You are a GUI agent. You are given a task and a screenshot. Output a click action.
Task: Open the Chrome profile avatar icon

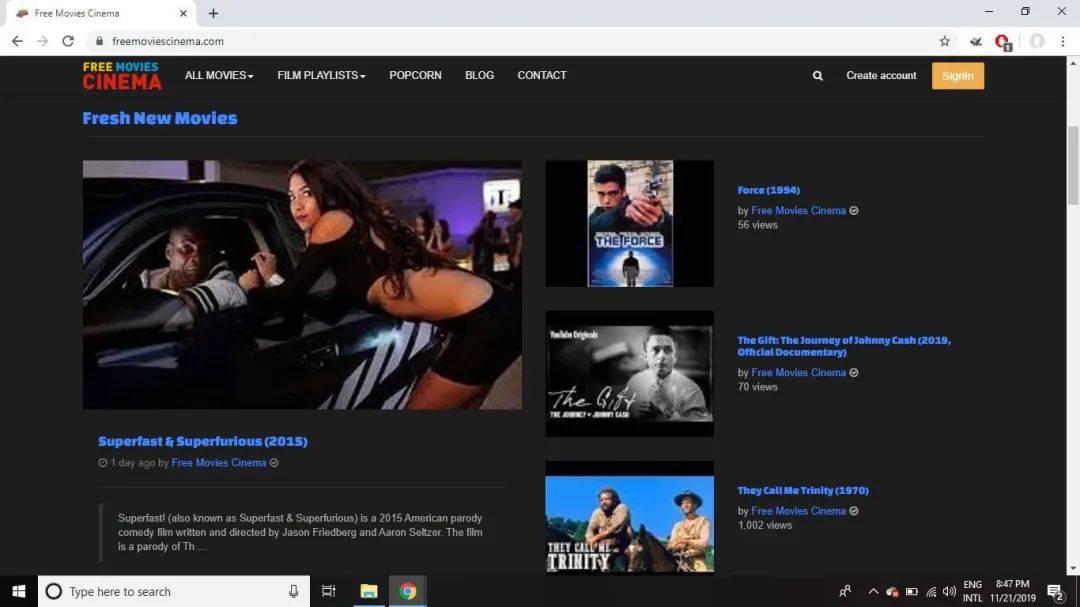[1037, 41]
